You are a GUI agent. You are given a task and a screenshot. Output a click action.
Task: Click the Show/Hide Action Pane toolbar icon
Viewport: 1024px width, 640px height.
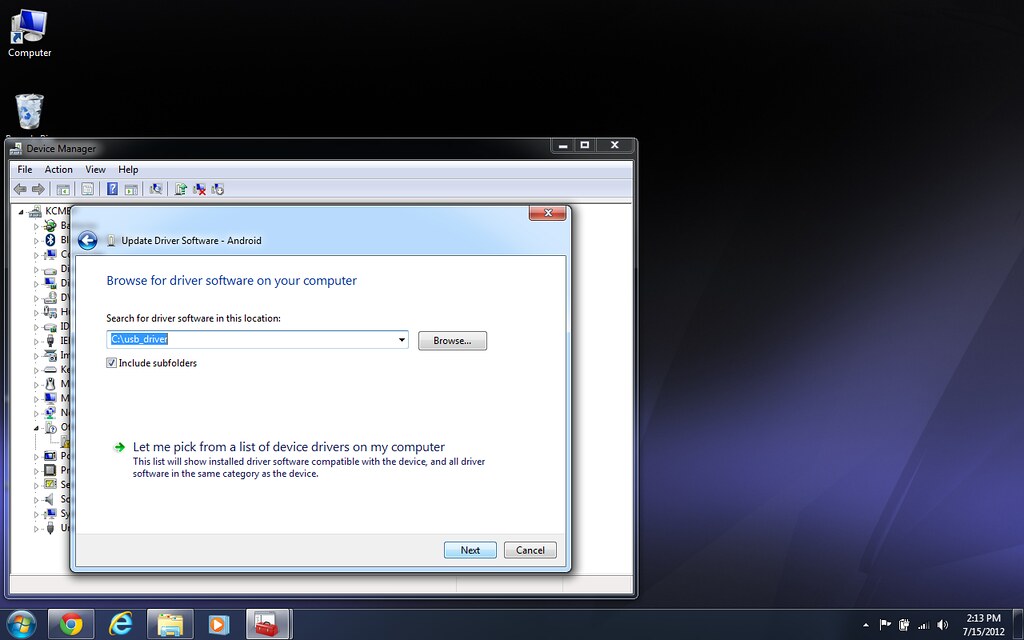[131, 189]
